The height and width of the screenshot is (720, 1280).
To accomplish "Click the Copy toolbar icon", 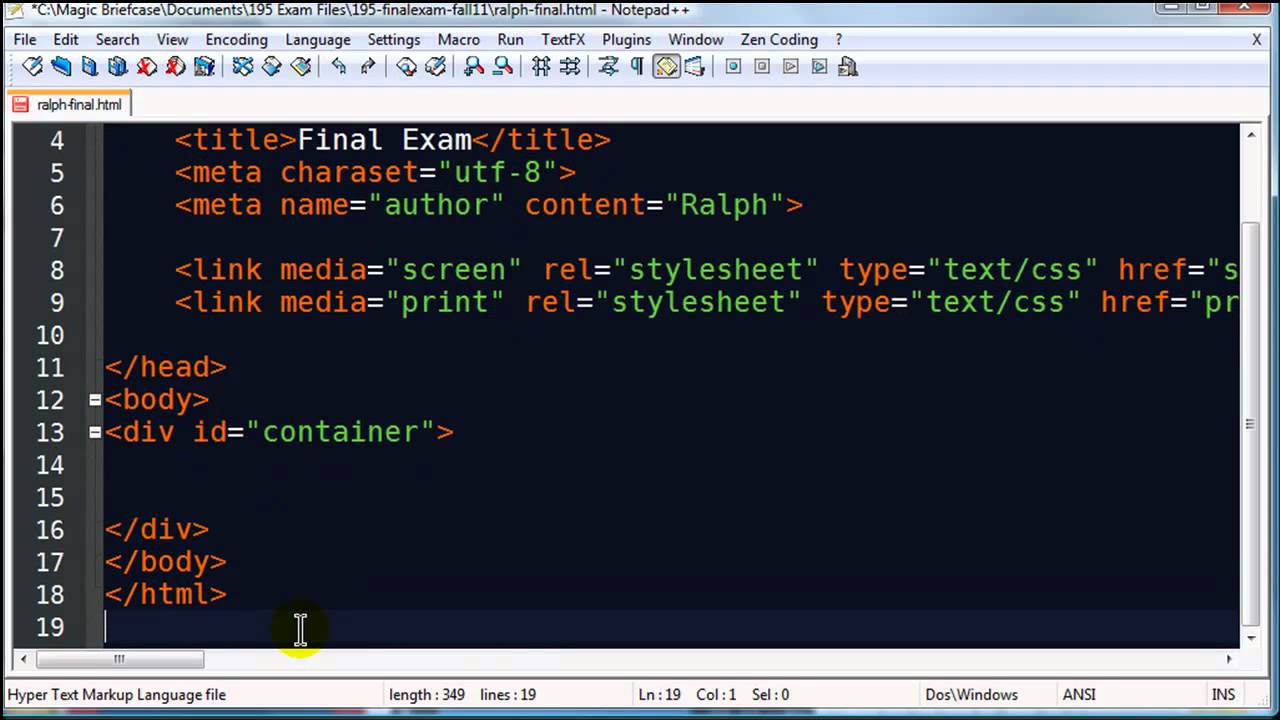I will [x=271, y=67].
